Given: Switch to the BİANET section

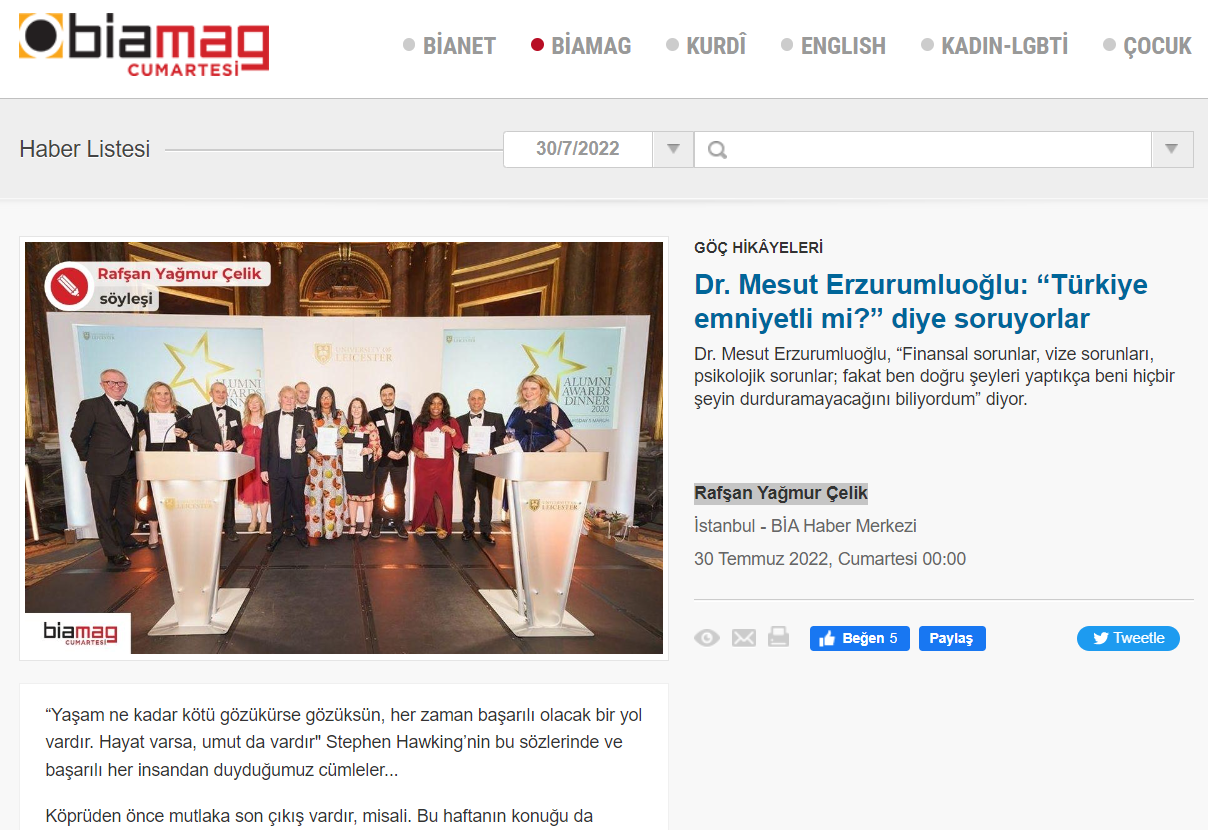Looking at the screenshot, I should point(449,45).
